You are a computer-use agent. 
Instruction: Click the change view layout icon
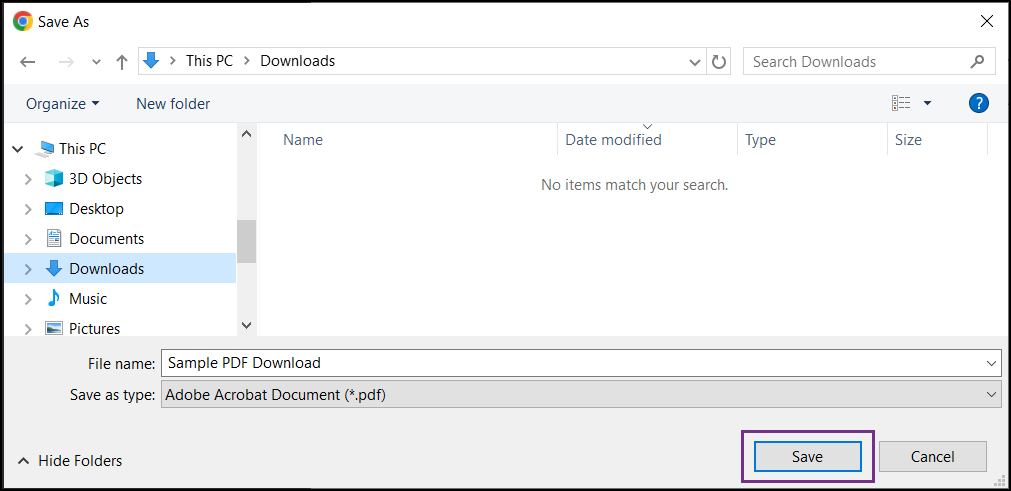(x=901, y=103)
